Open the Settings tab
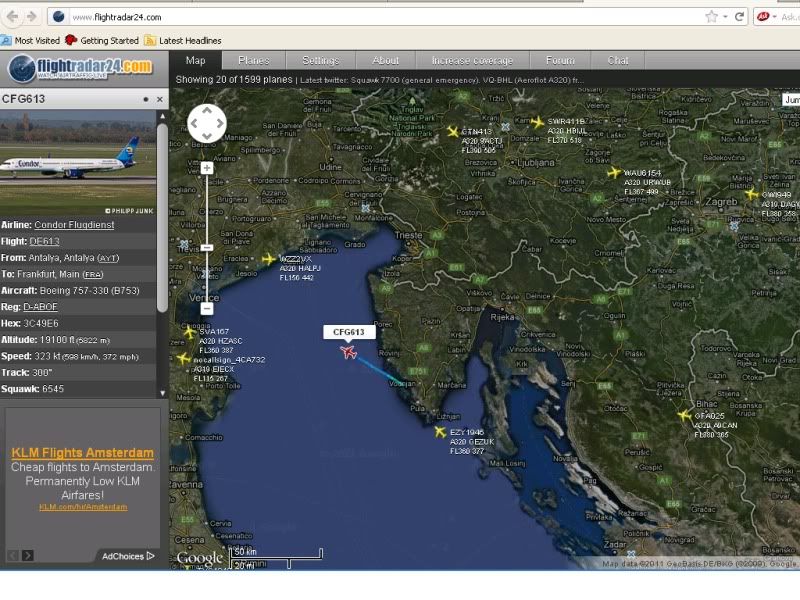The height and width of the screenshot is (600, 800). [320, 60]
